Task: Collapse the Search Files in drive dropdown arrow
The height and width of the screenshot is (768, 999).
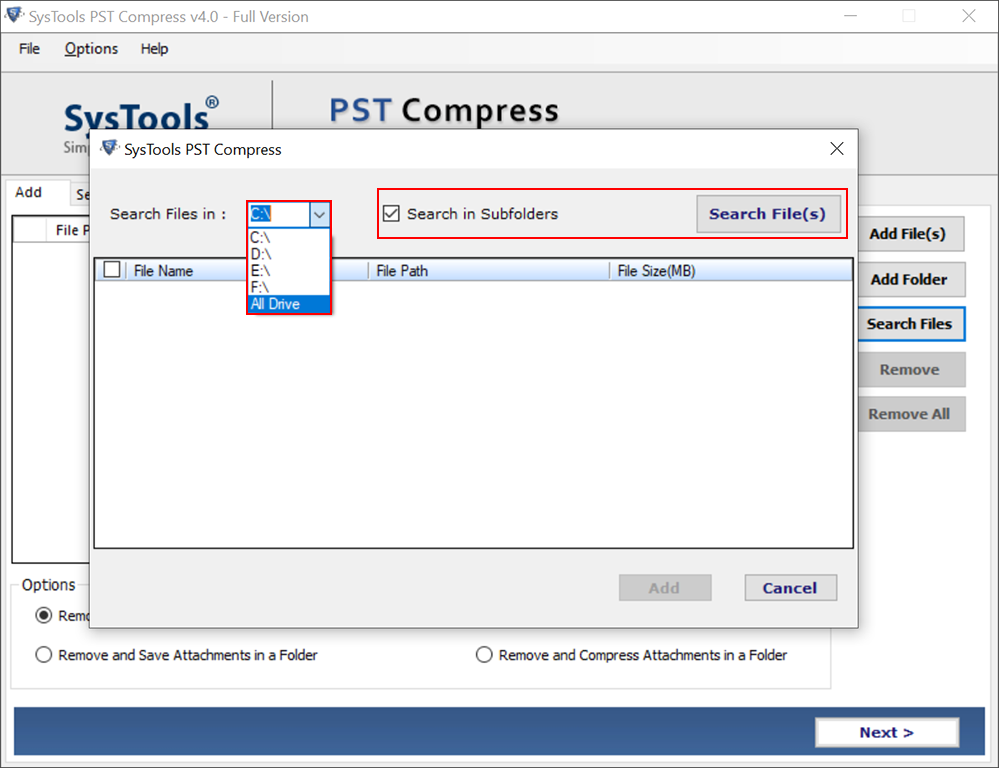Action: coord(319,214)
